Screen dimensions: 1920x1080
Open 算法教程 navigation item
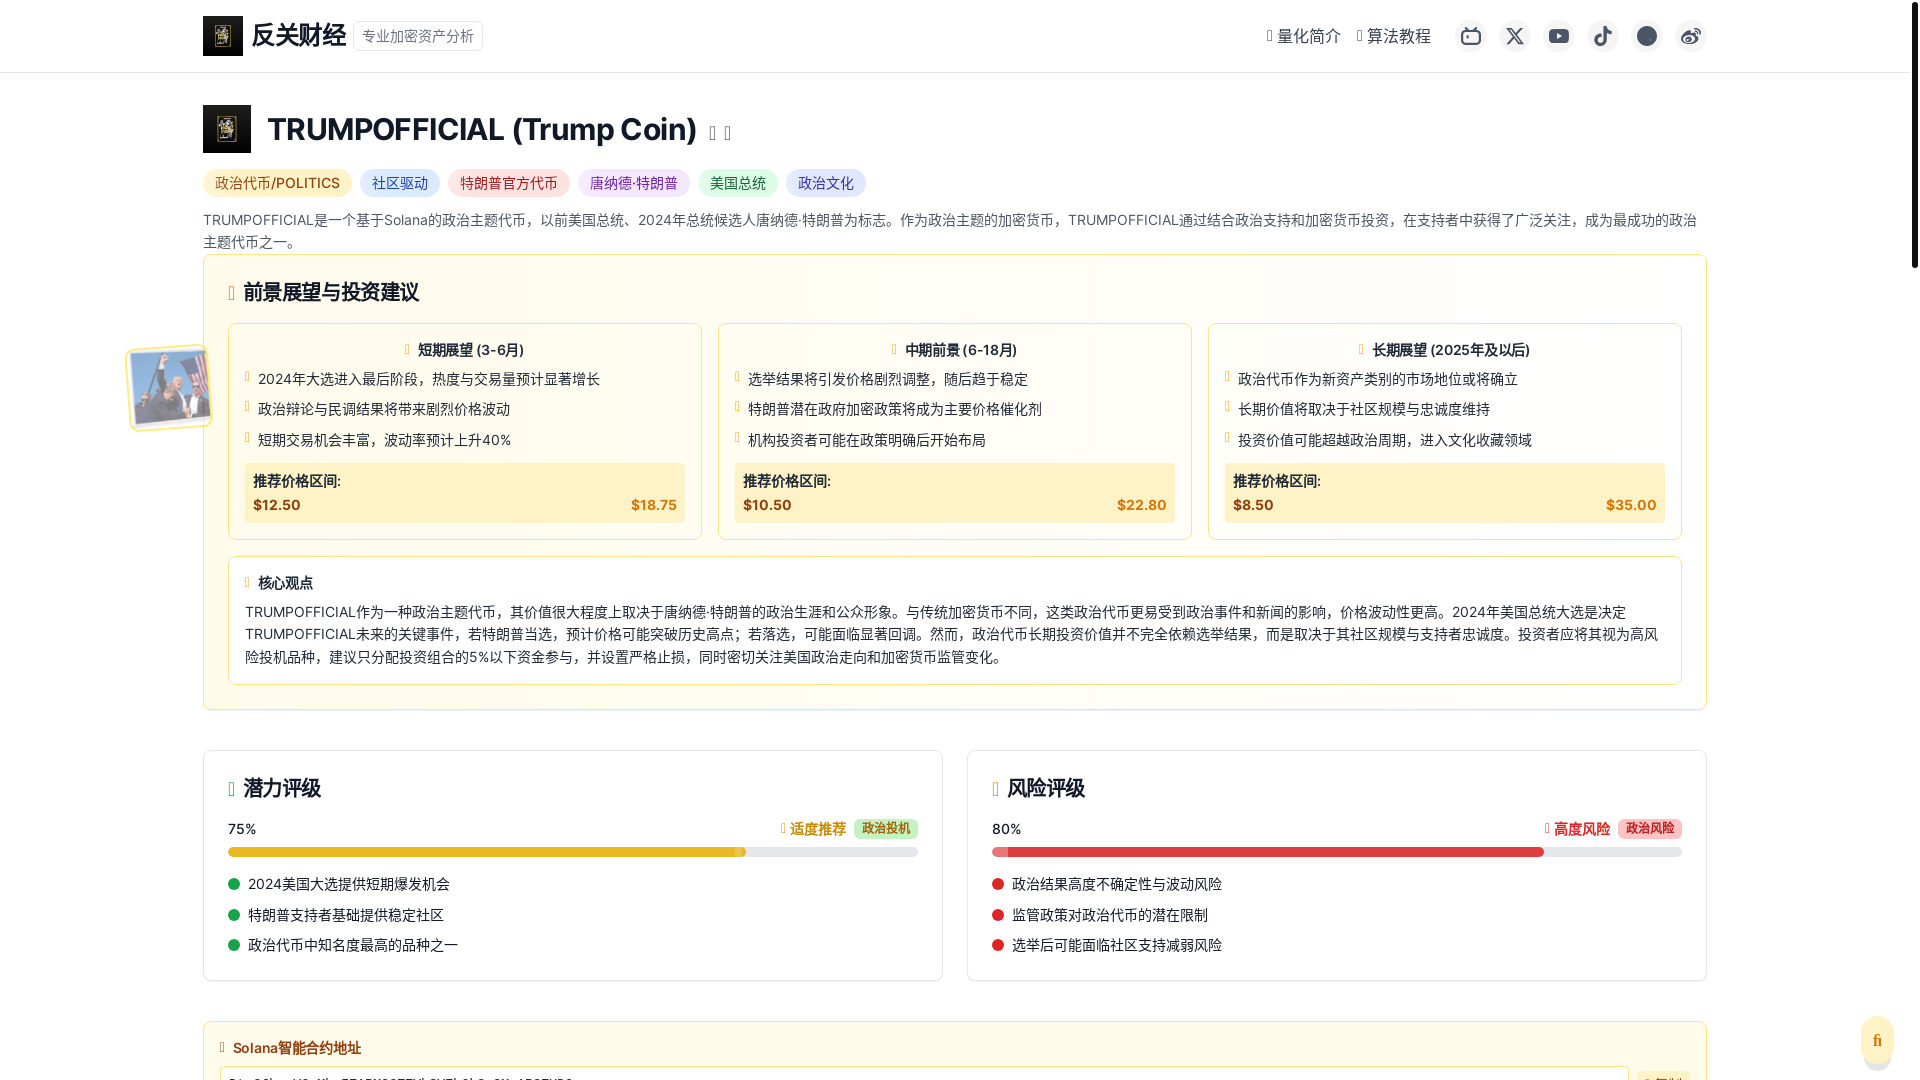click(x=1394, y=36)
